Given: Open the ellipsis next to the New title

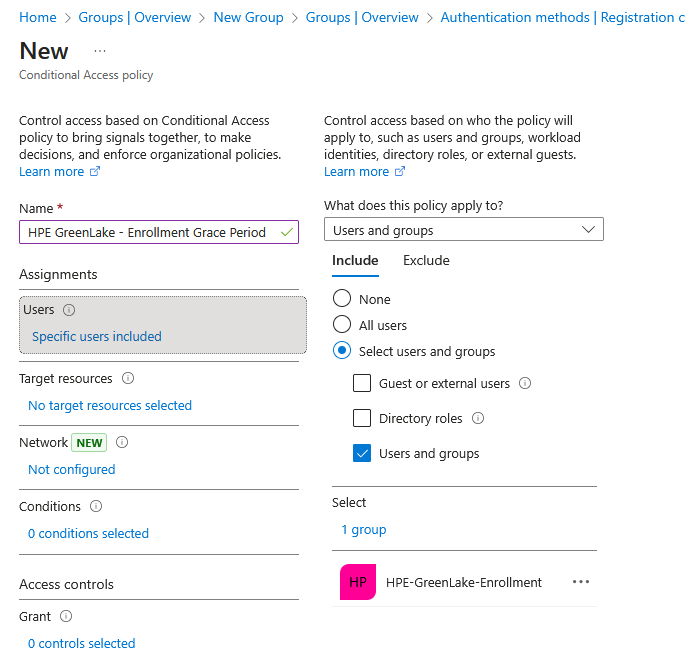Looking at the screenshot, I should pos(100,51).
